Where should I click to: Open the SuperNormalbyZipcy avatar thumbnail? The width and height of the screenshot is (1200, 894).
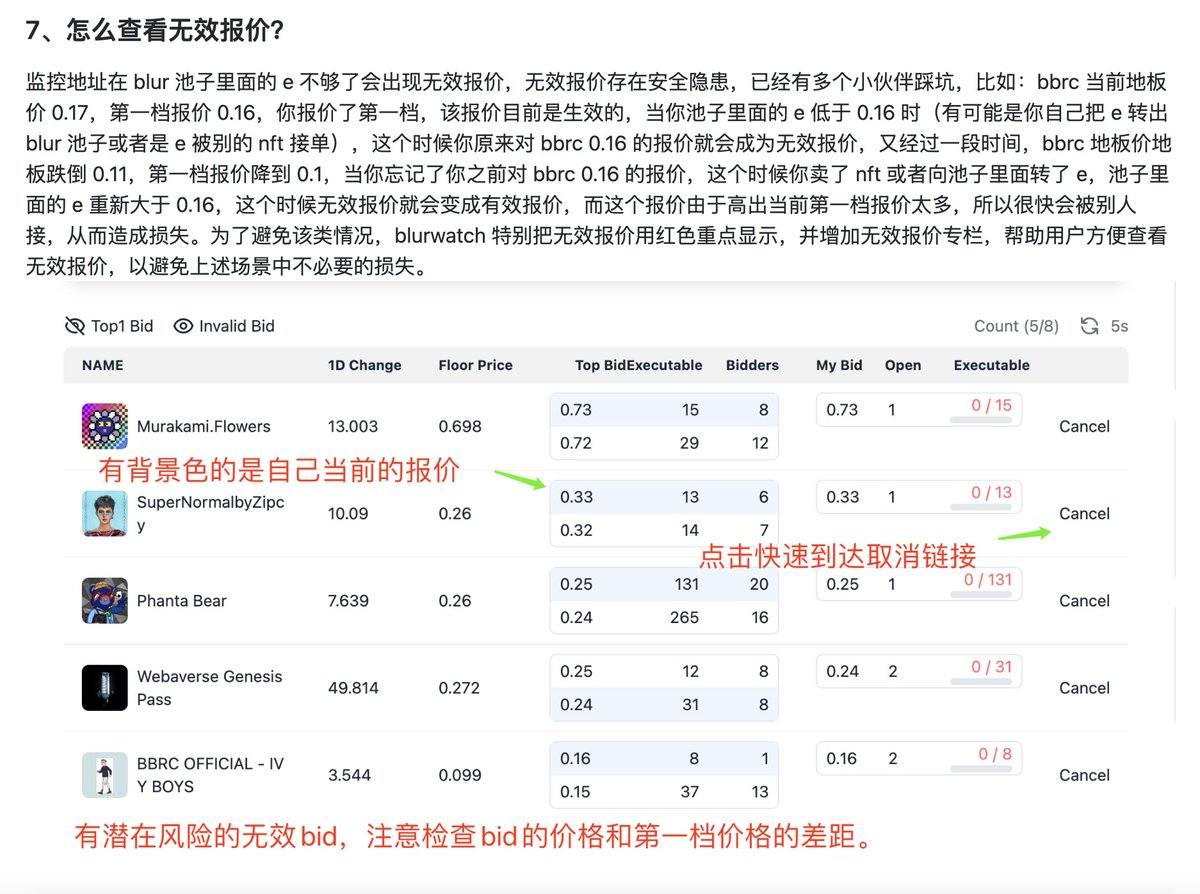tap(105, 513)
